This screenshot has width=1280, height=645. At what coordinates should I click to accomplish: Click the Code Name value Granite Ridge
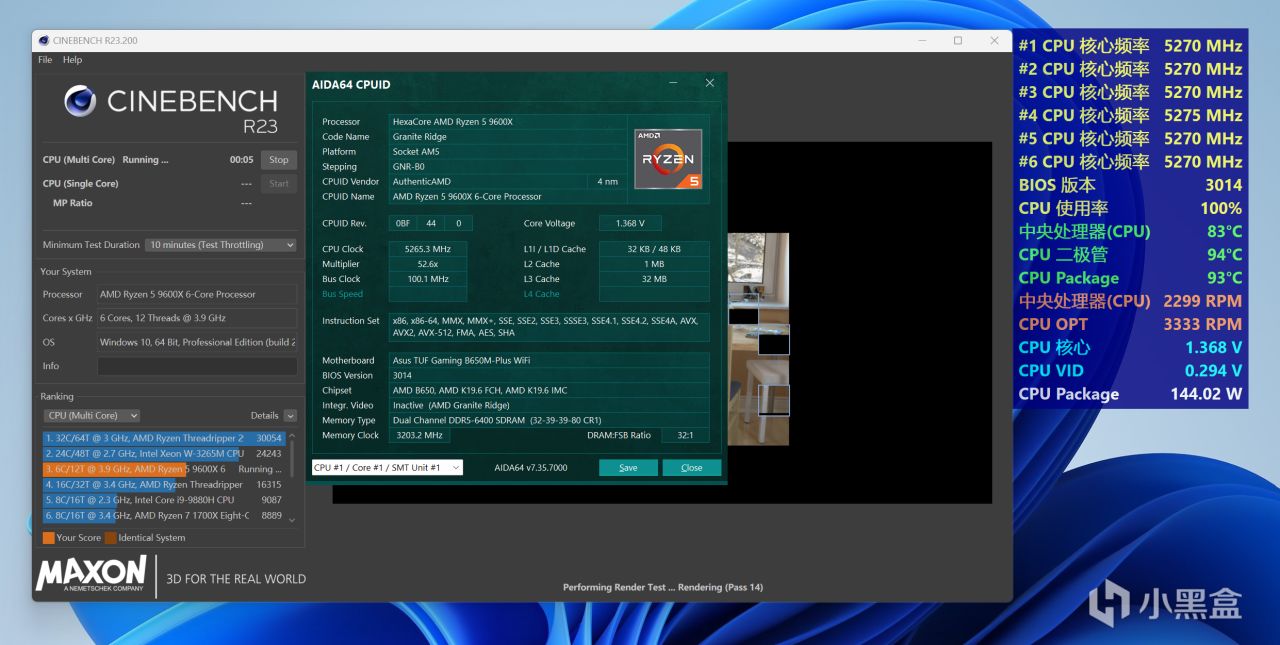tap(506, 137)
